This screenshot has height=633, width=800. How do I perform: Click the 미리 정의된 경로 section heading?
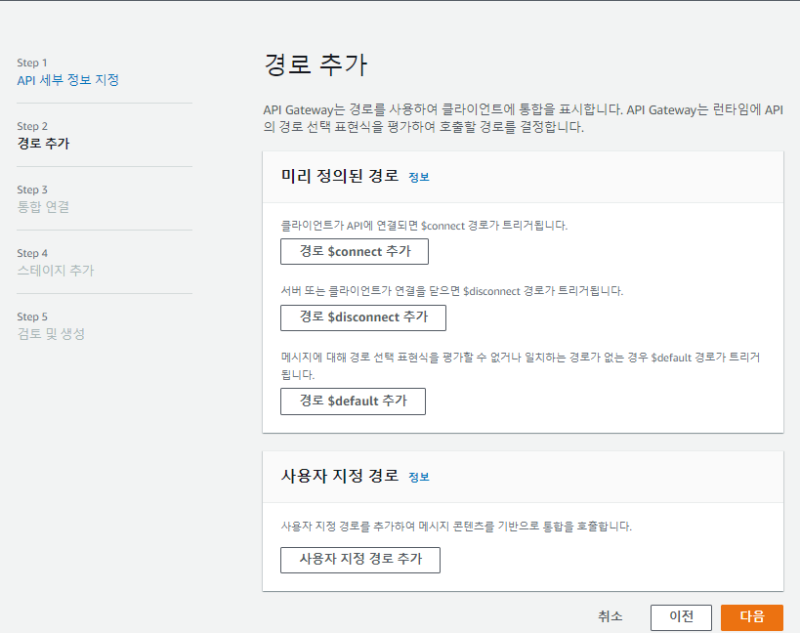340,176
